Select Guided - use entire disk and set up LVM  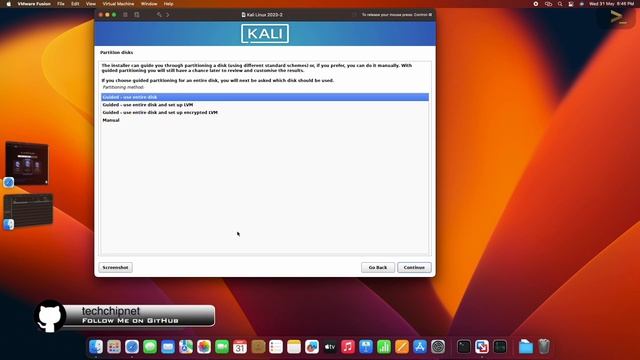(265, 105)
